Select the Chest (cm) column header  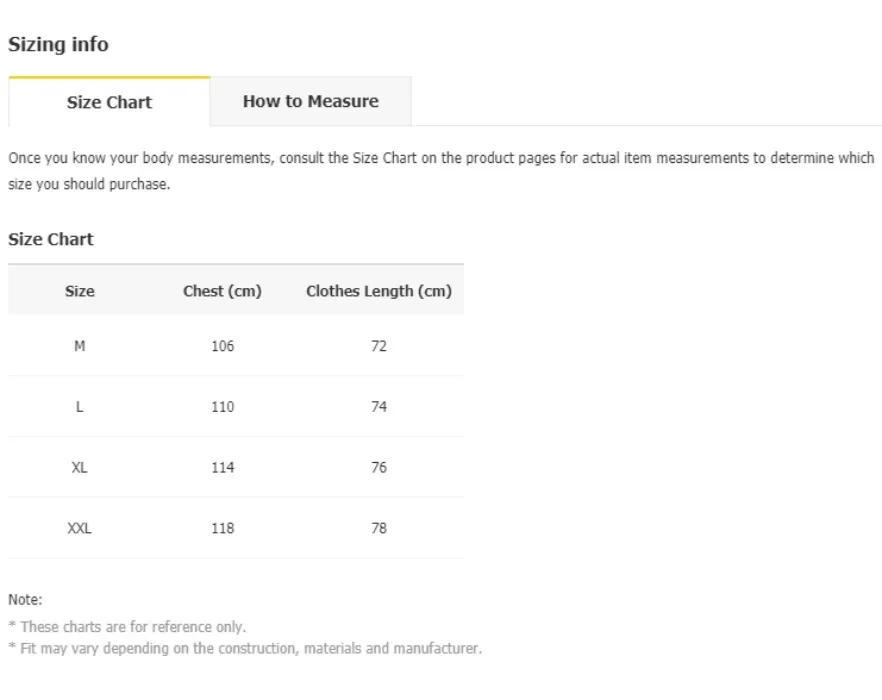coord(222,291)
